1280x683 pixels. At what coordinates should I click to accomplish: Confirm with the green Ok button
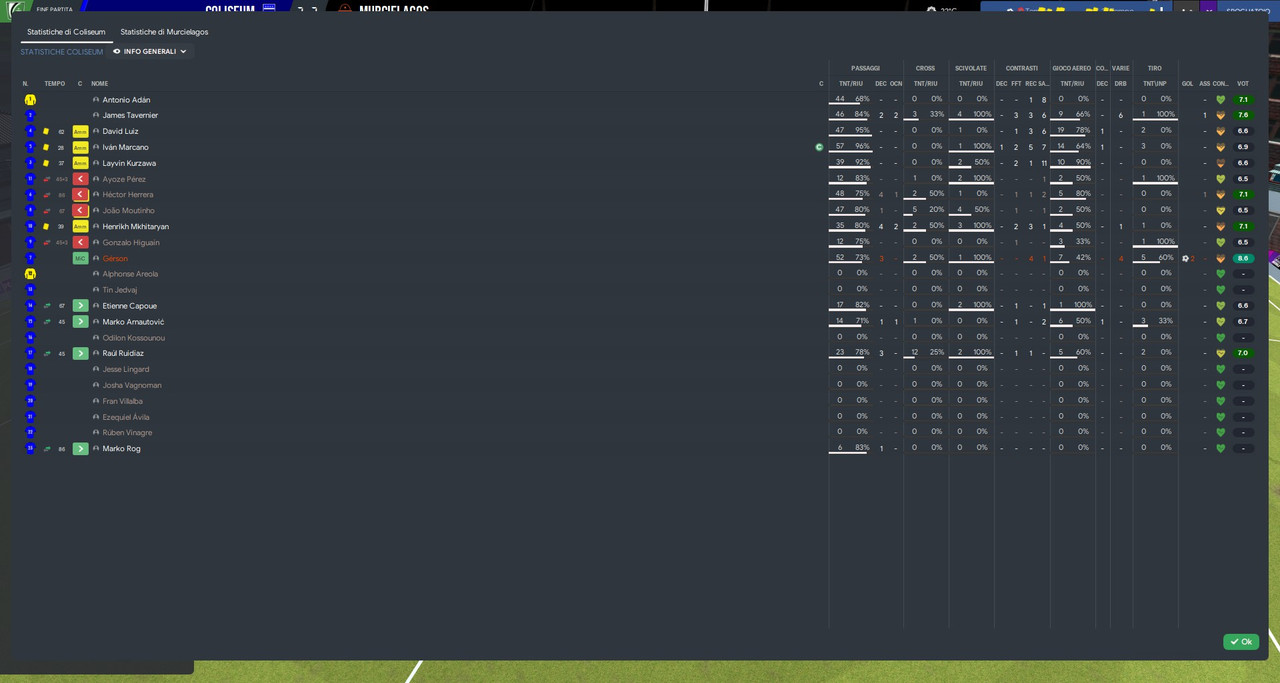tap(1241, 642)
